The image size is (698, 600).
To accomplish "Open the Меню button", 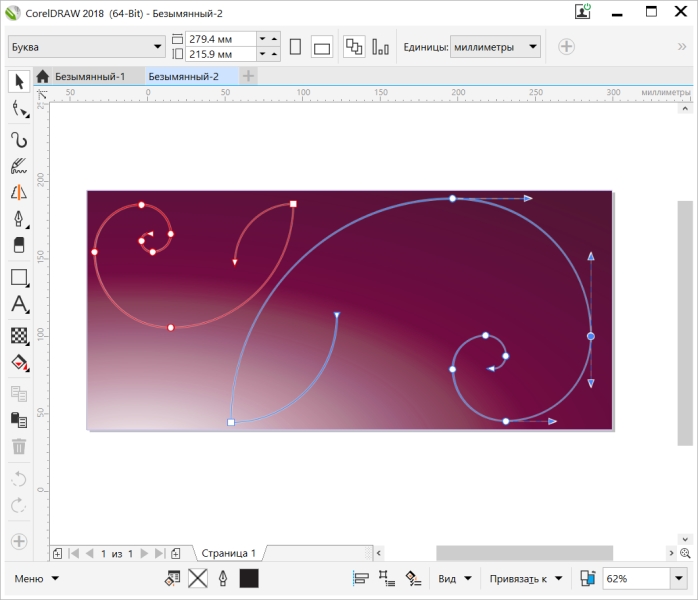I will tap(37, 578).
